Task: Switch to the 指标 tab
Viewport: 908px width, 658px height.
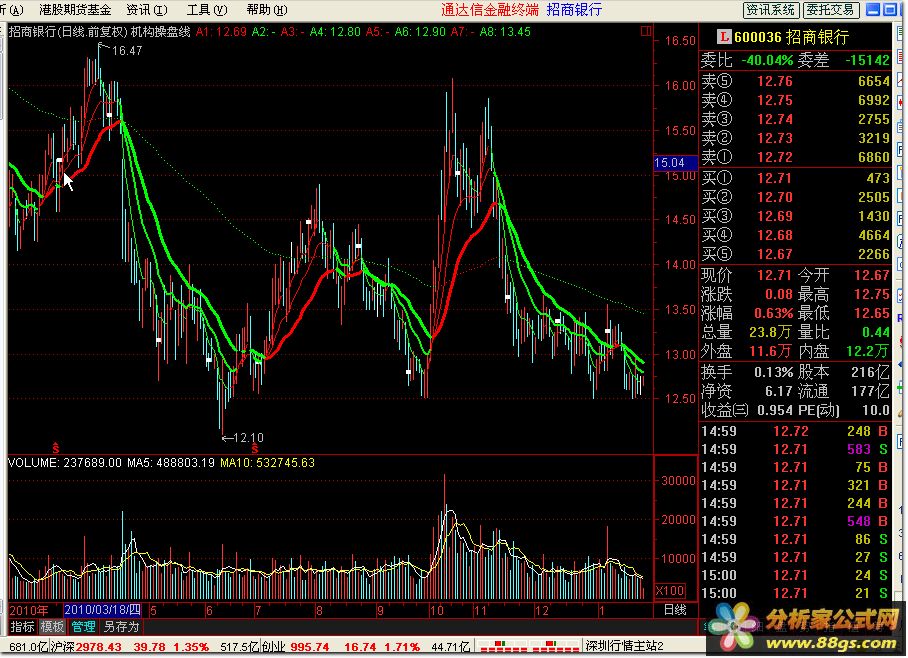Action: point(23,627)
